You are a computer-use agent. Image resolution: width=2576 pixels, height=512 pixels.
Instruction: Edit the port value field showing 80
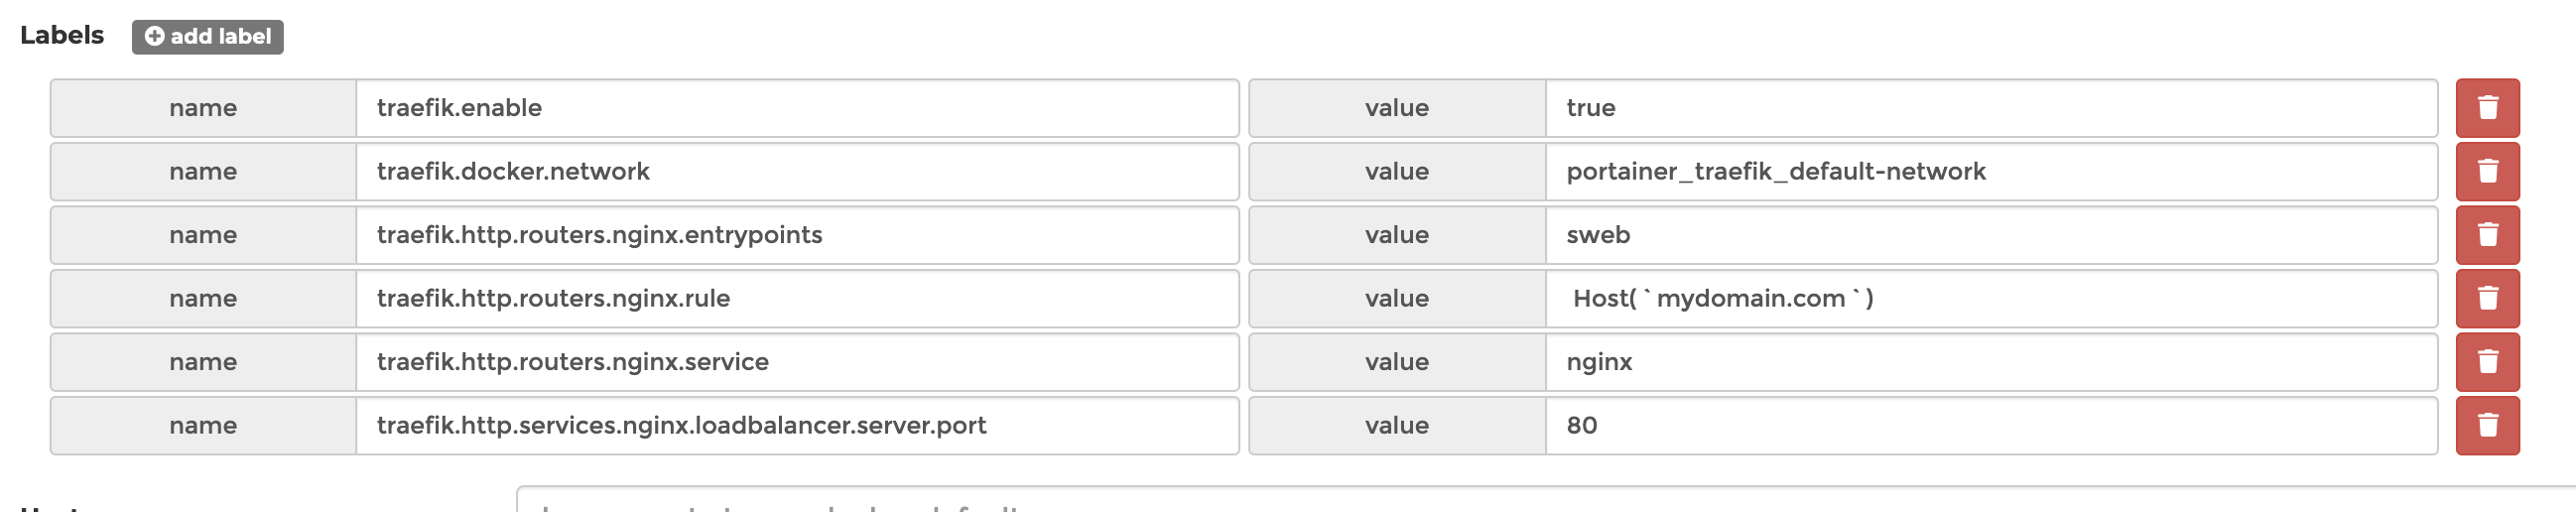click(1990, 426)
